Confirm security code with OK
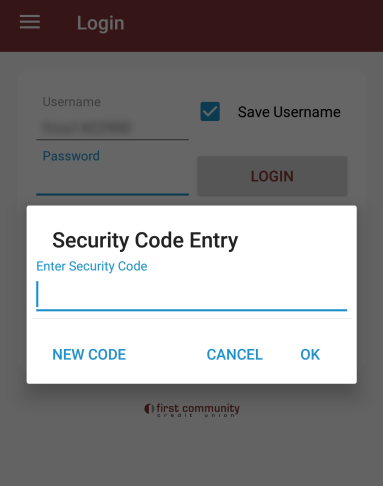Image resolution: width=383 pixels, height=486 pixels. tap(310, 354)
